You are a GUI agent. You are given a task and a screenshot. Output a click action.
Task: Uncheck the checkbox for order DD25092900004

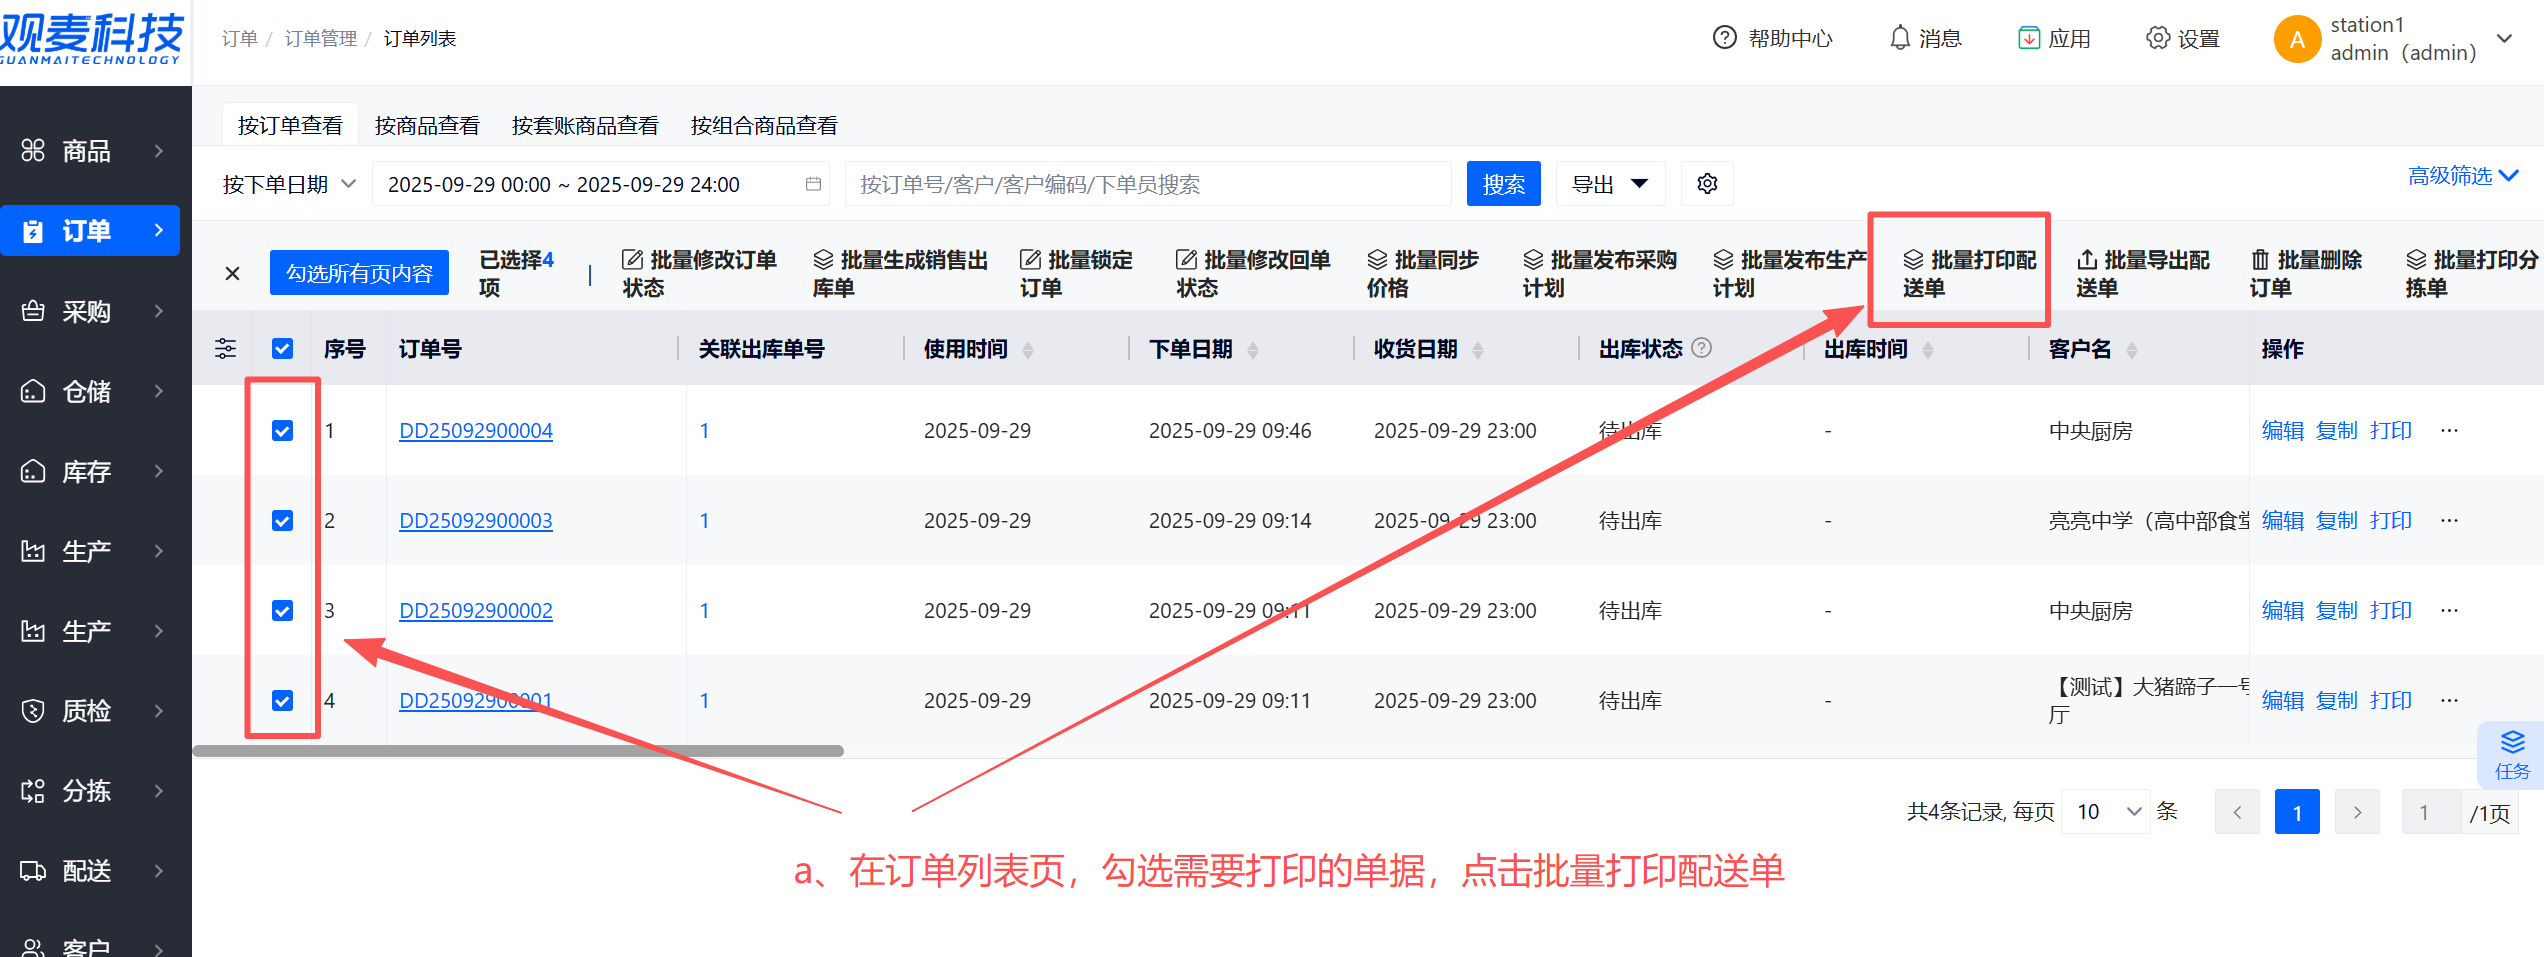click(x=283, y=430)
